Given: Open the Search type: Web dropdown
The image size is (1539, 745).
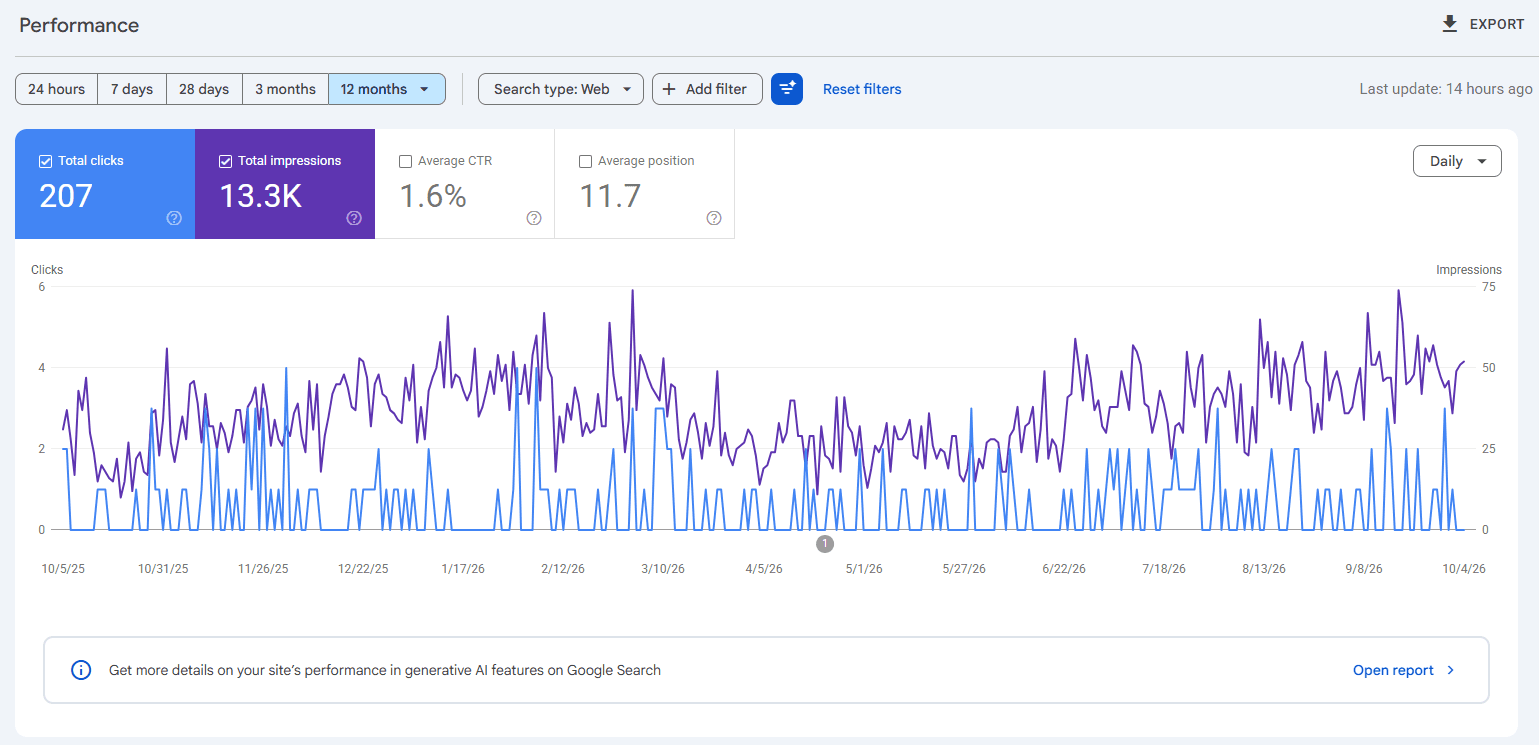Looking at the screenshot, I should [561, 89].
